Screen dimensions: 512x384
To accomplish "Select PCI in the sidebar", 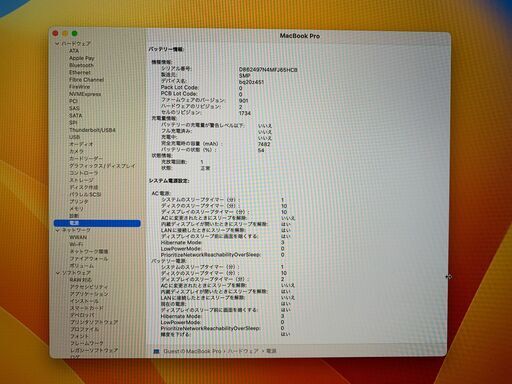I will (73, 101).
